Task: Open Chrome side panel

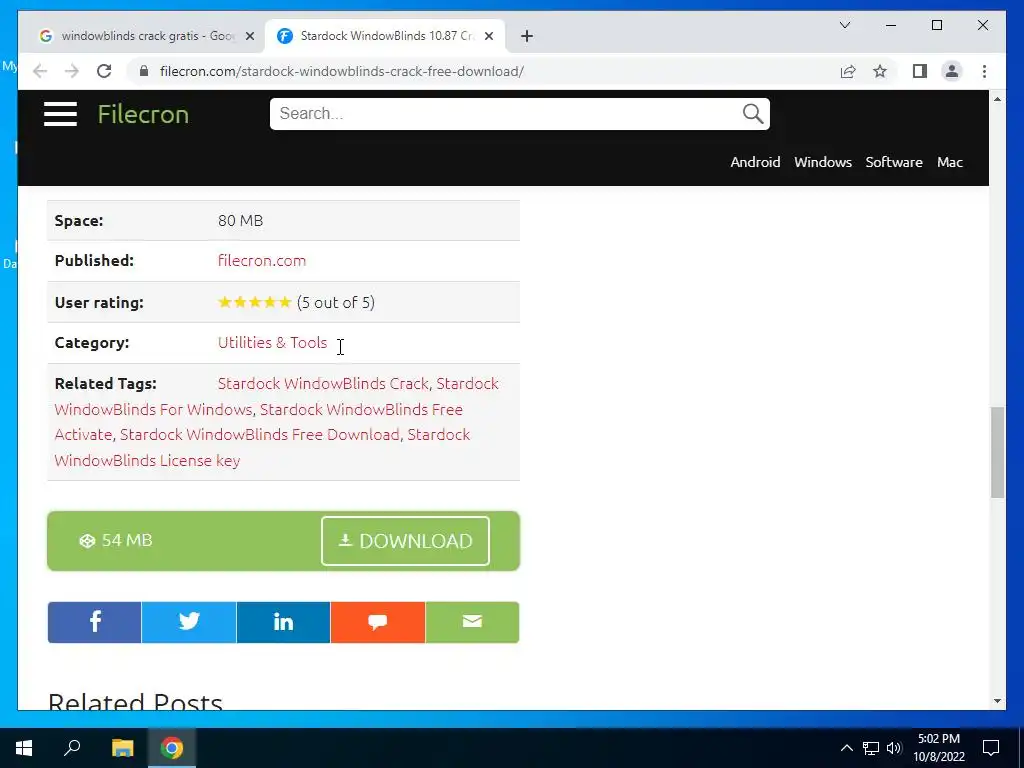Action: [920, 71]
